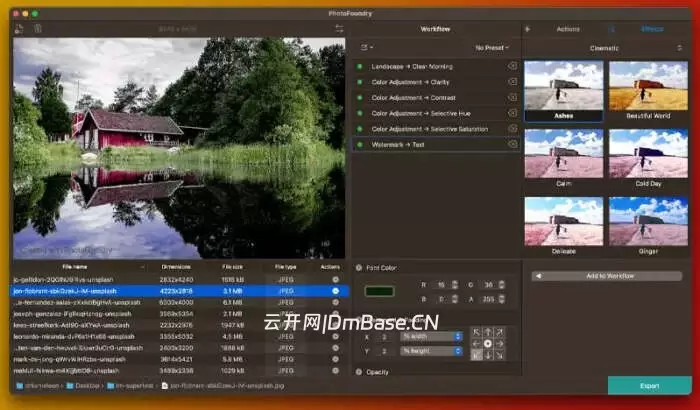Viewport: 700px width, 410px height.
Task: Remove the Color Adjustment Clarity step
Action: (512, 82)
